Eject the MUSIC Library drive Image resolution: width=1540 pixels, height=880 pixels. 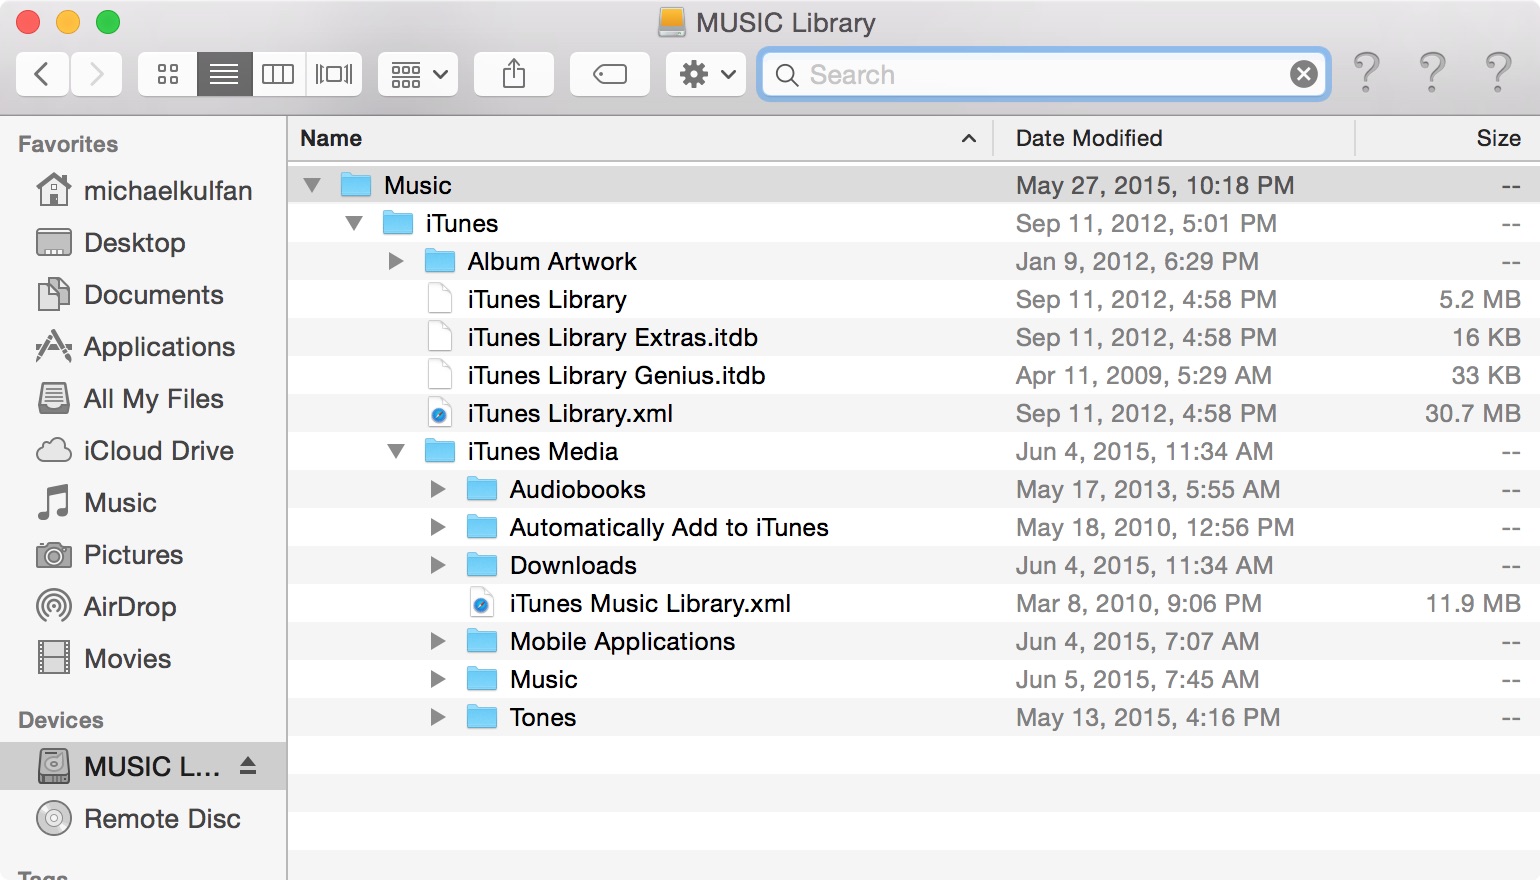pyautogui.click(x=248, y=766)
